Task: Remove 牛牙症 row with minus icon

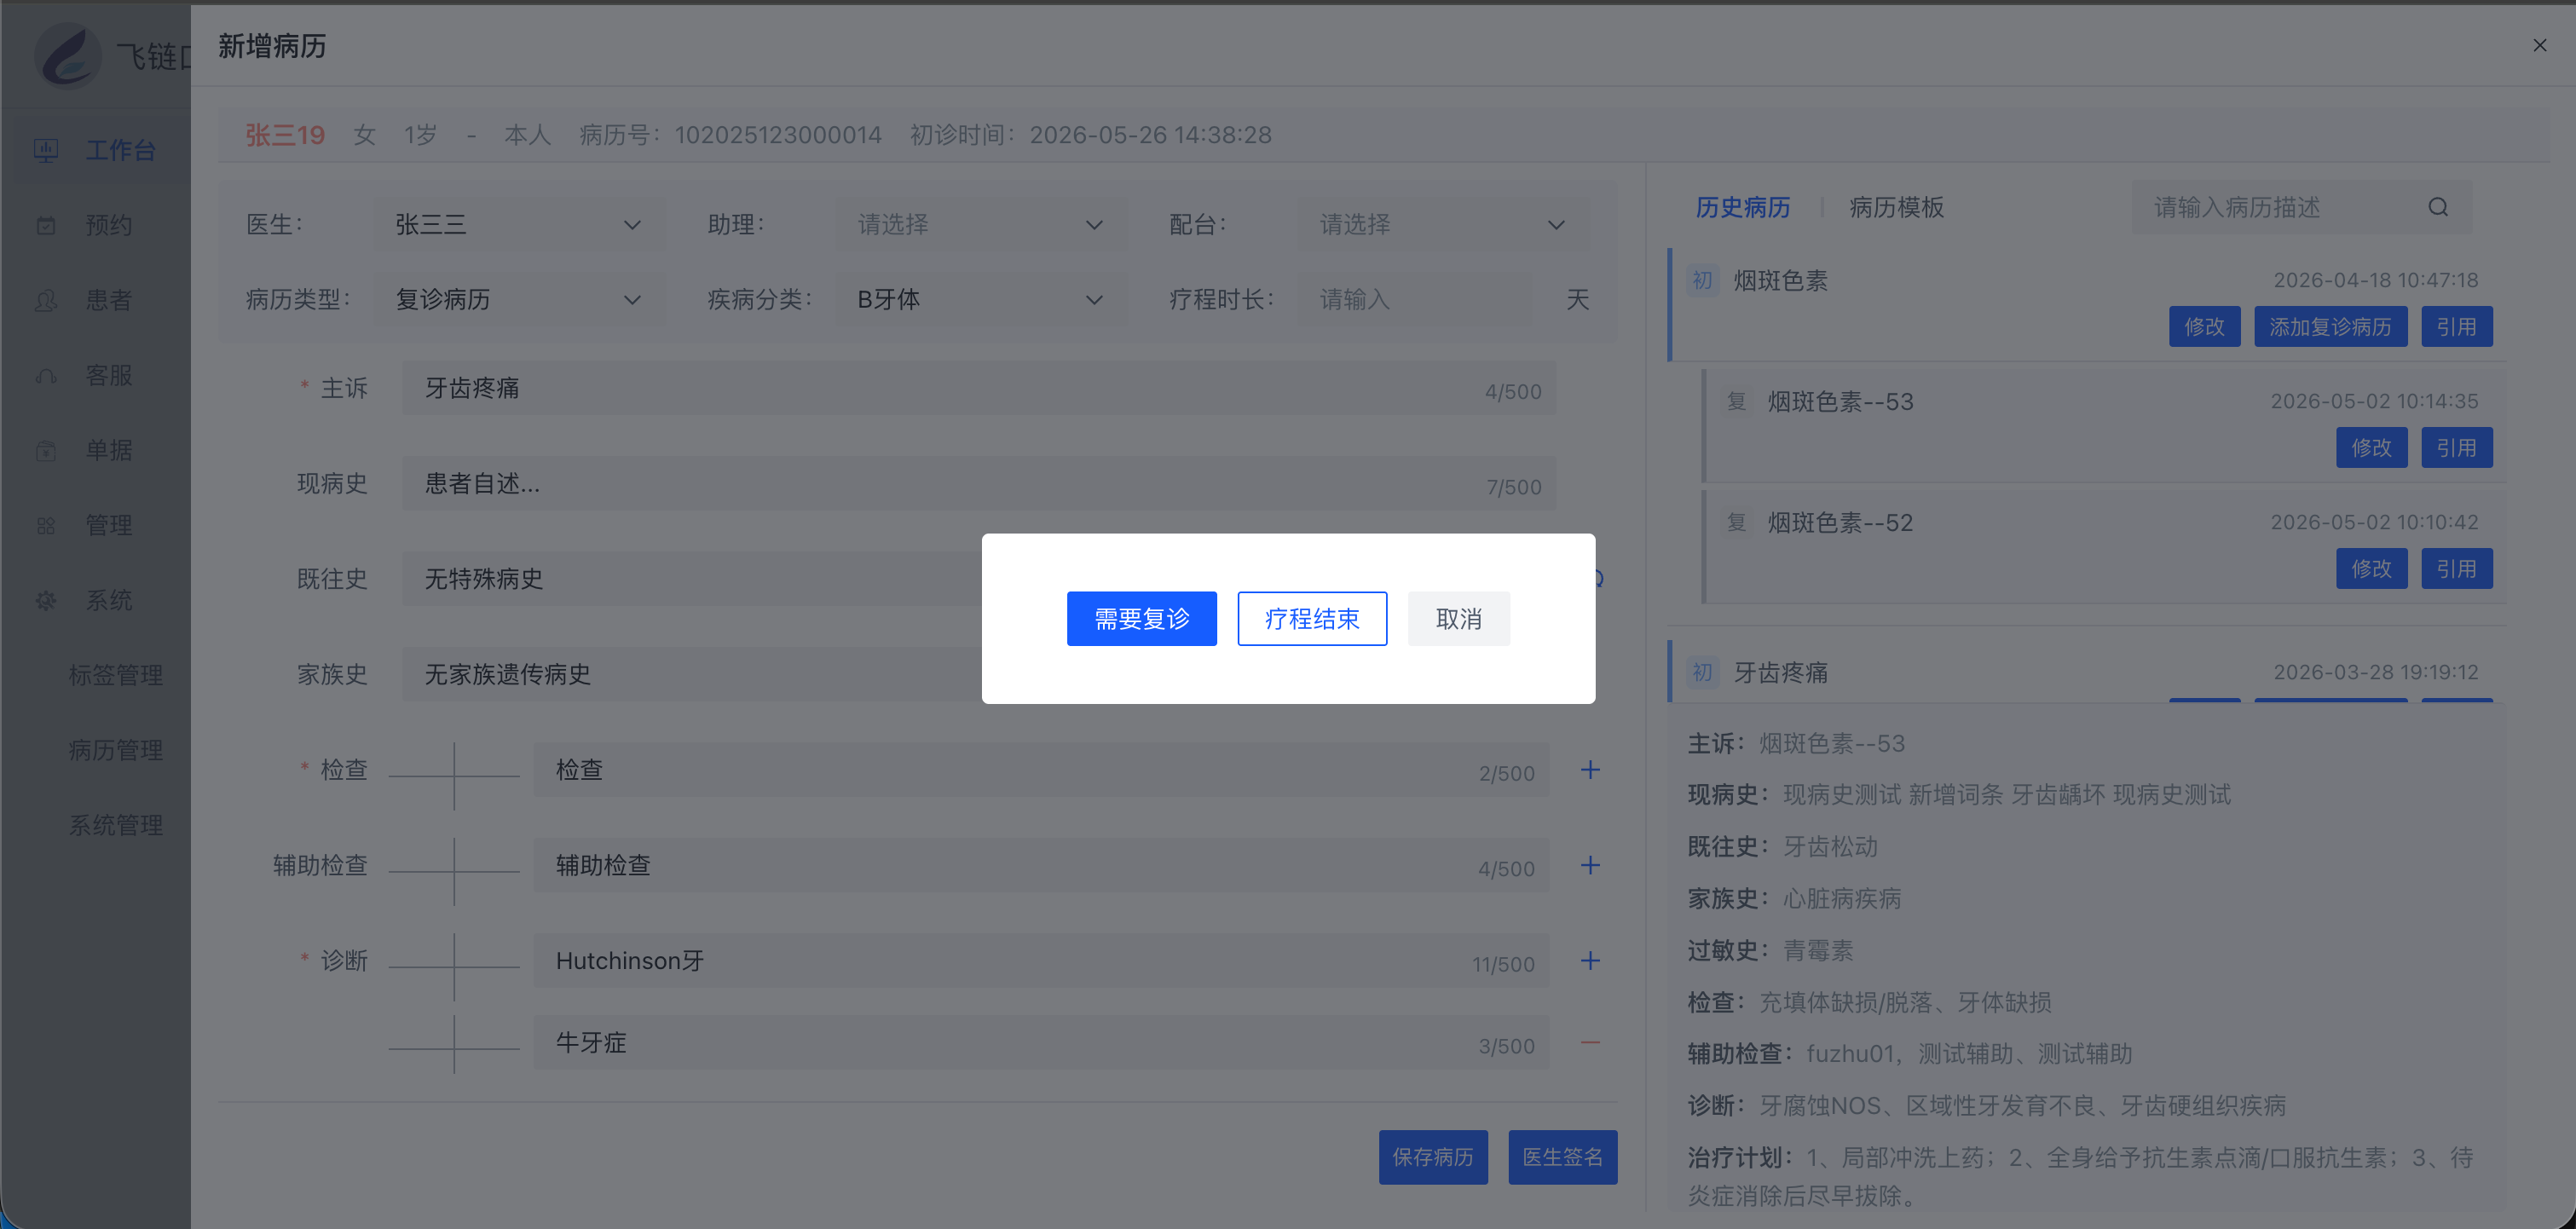Action: point(1590,1043)
